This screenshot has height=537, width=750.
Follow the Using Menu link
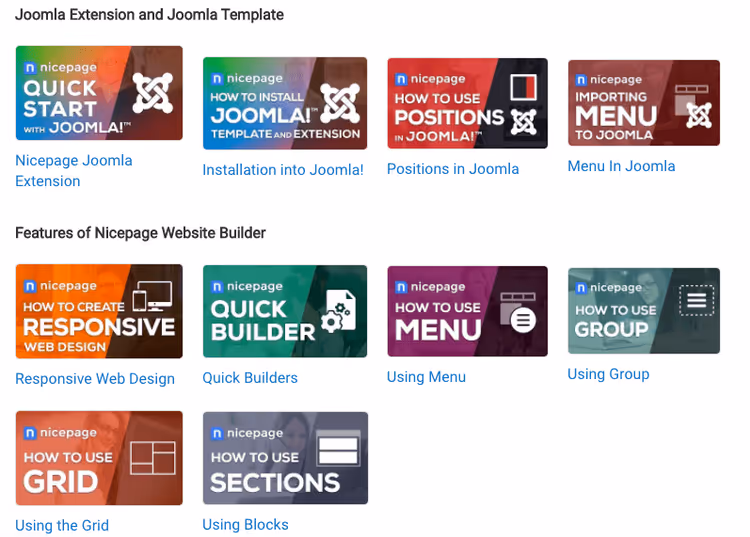click(x=426, y=377)
